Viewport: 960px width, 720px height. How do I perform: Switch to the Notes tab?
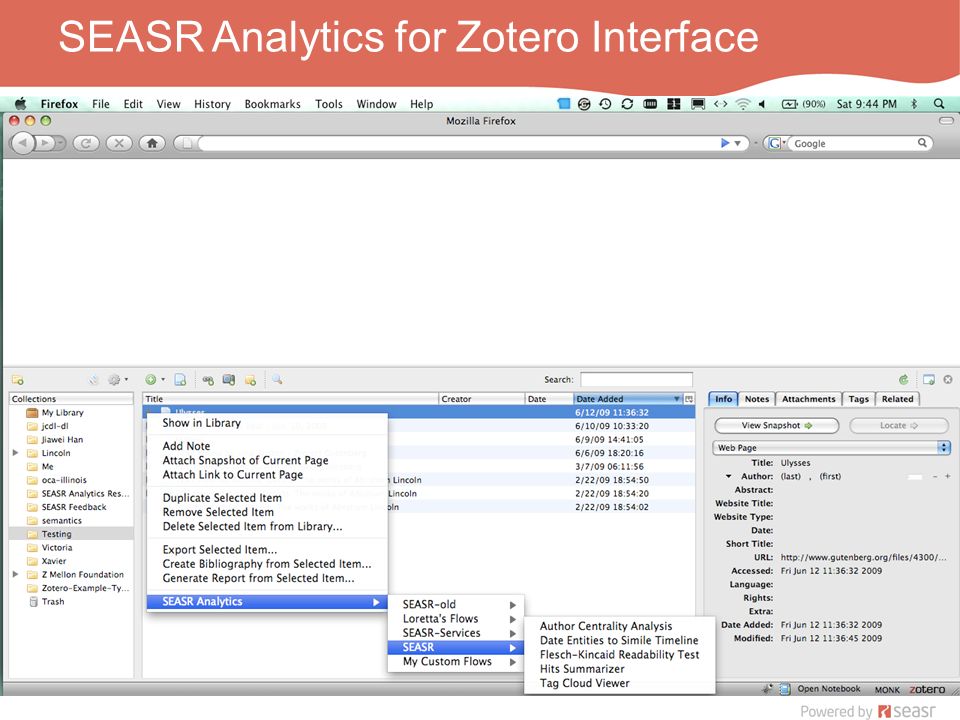pos(757,399)
